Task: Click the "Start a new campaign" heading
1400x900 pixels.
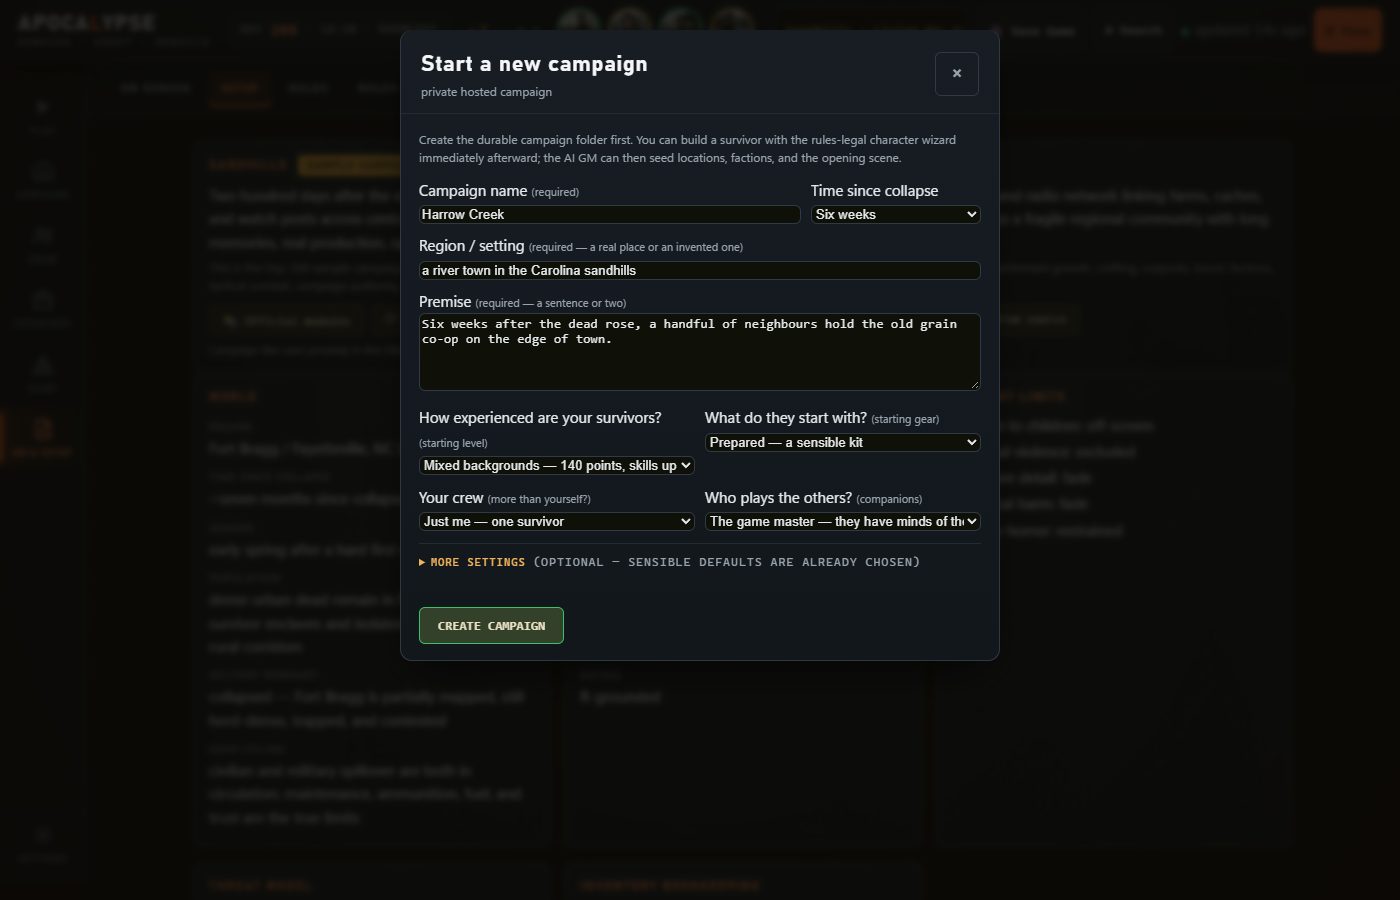Action: pyautogui.click(x=534, y=64)
